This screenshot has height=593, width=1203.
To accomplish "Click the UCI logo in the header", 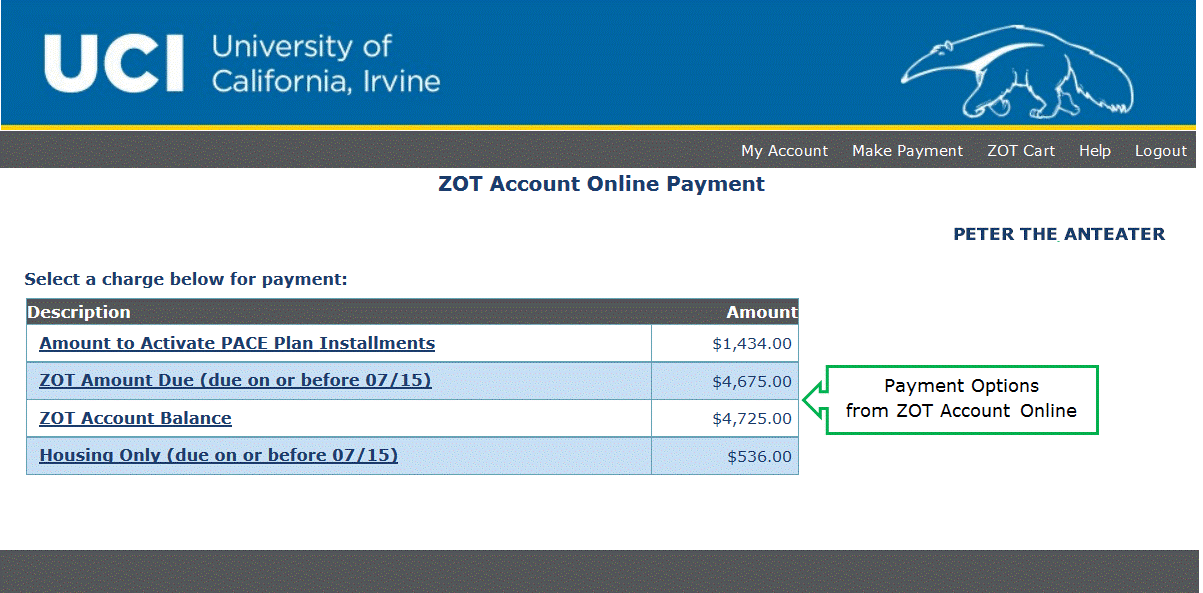I will coord(113,62).
